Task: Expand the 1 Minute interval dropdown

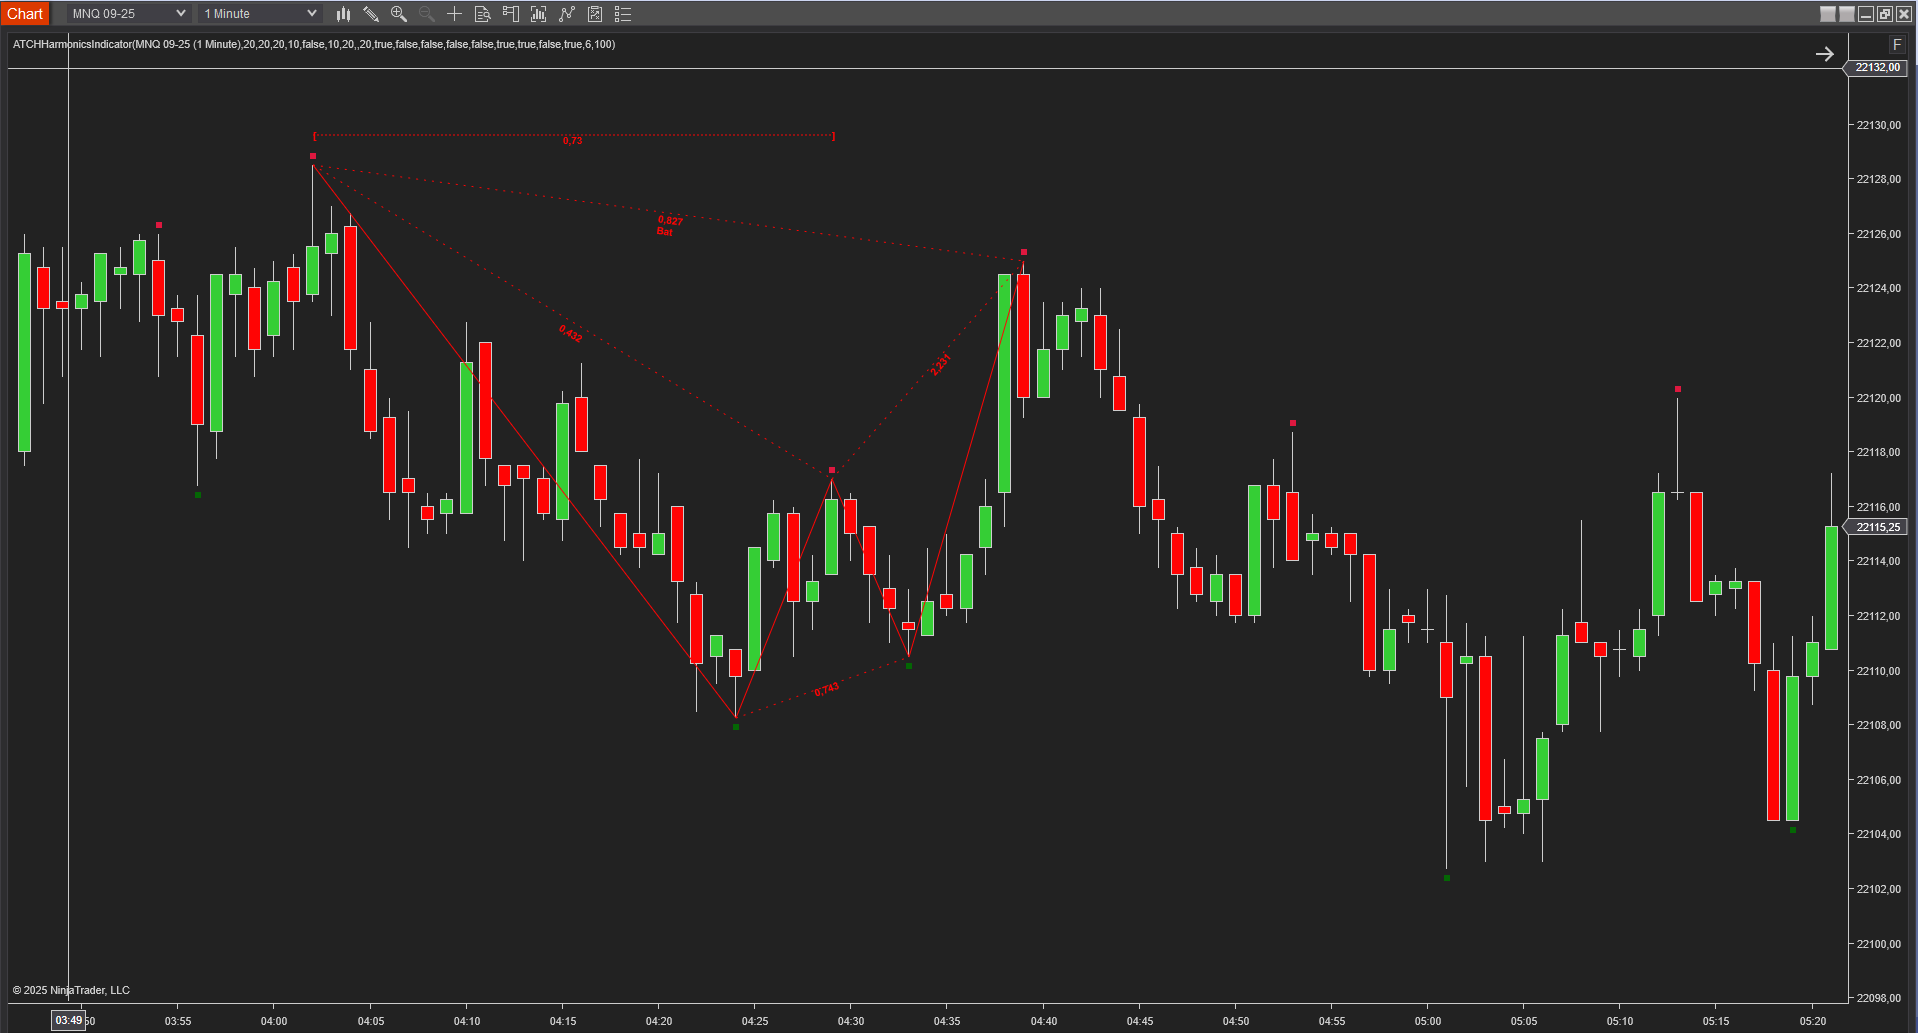Action: pos(259,14)
